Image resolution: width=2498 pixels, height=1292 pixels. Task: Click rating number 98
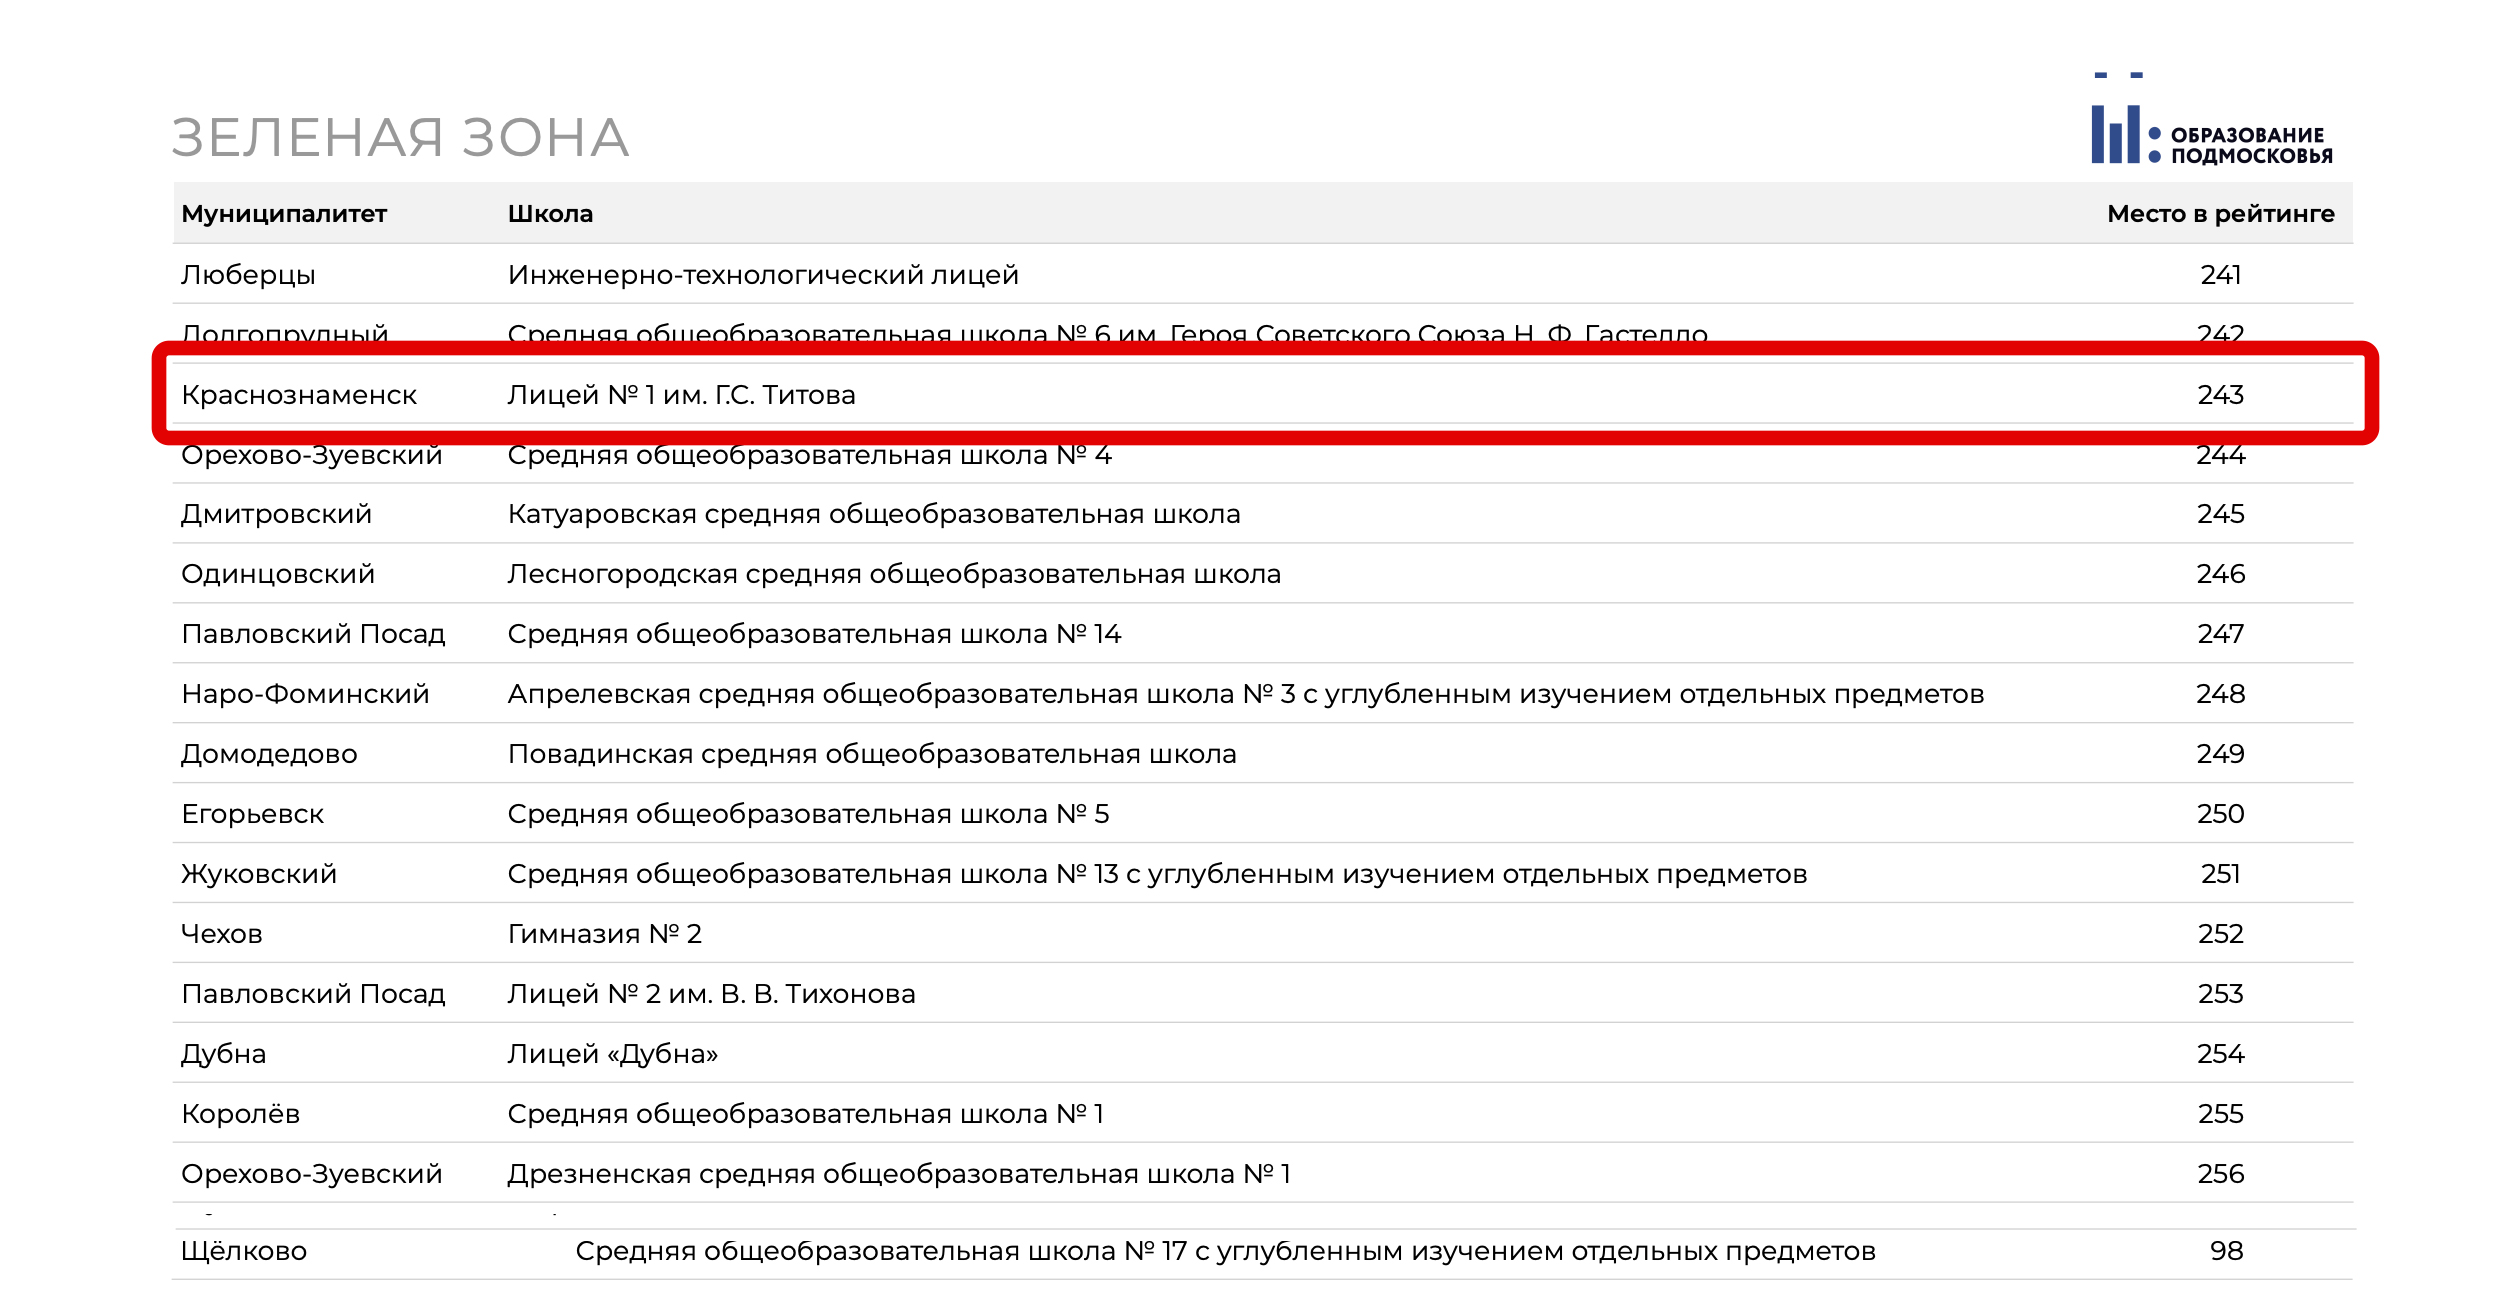click(2226, 1251)
